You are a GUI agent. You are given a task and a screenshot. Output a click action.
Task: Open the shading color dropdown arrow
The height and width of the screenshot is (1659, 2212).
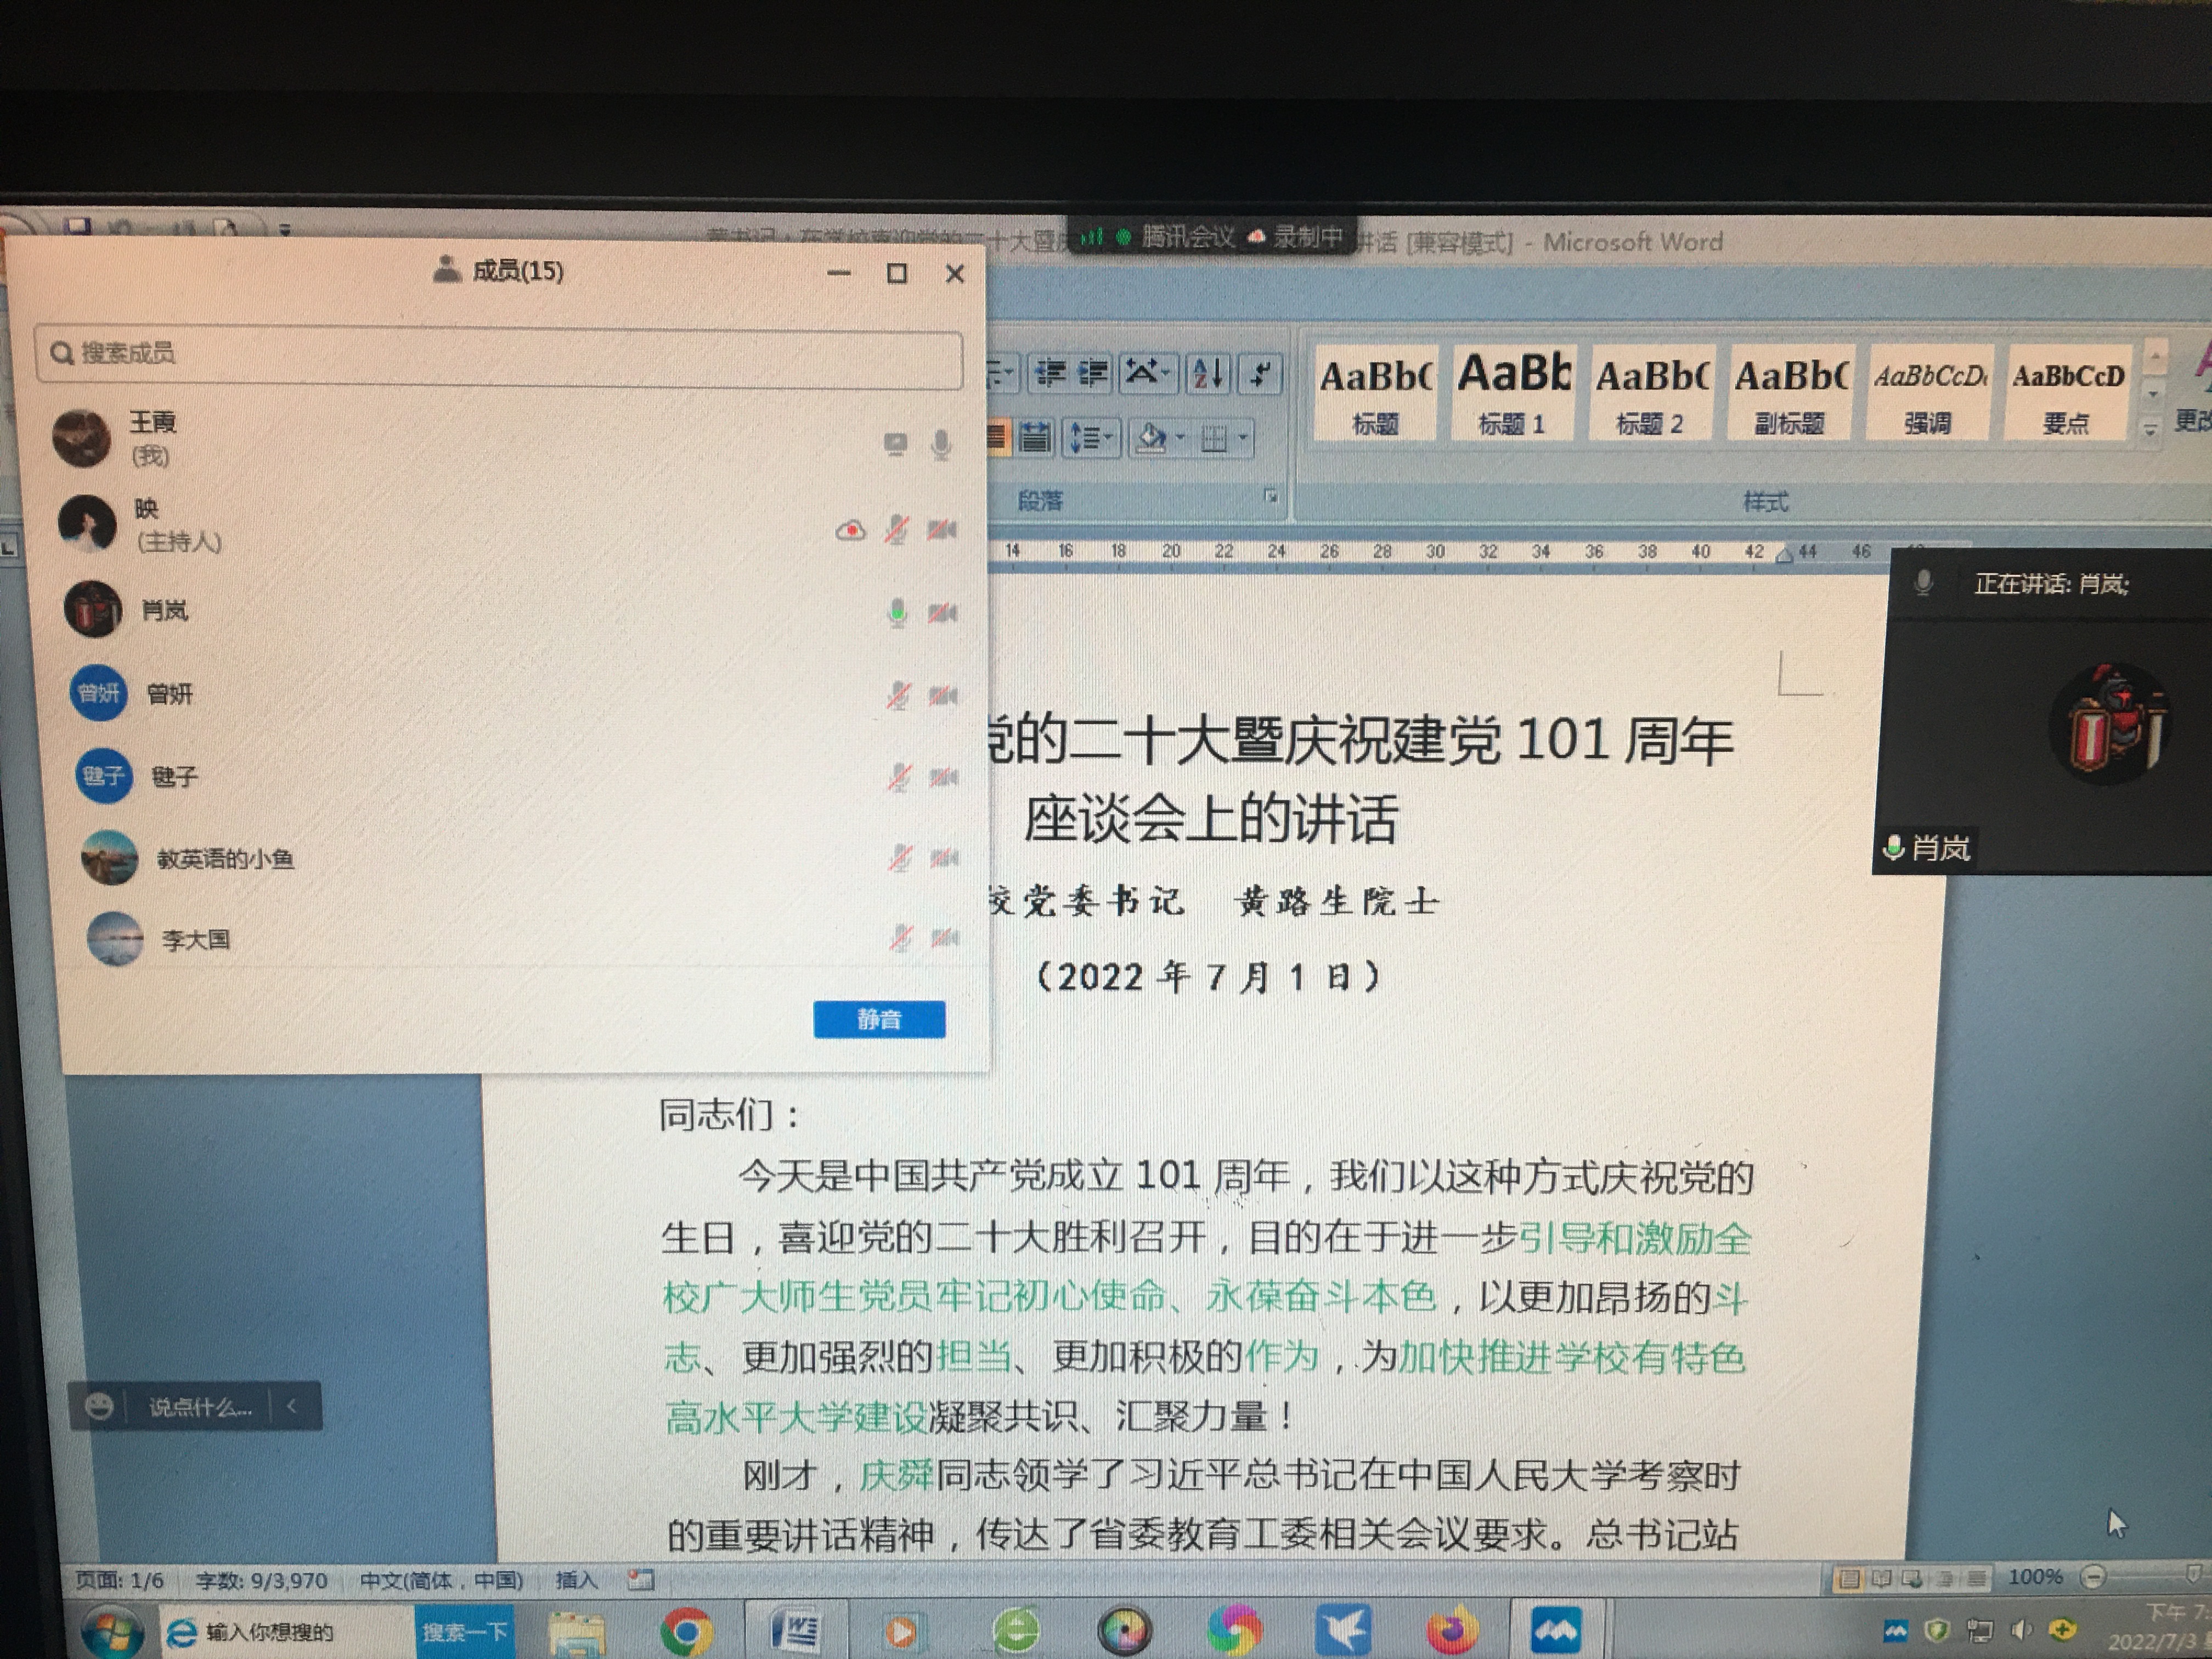(x=1180, y=438)
